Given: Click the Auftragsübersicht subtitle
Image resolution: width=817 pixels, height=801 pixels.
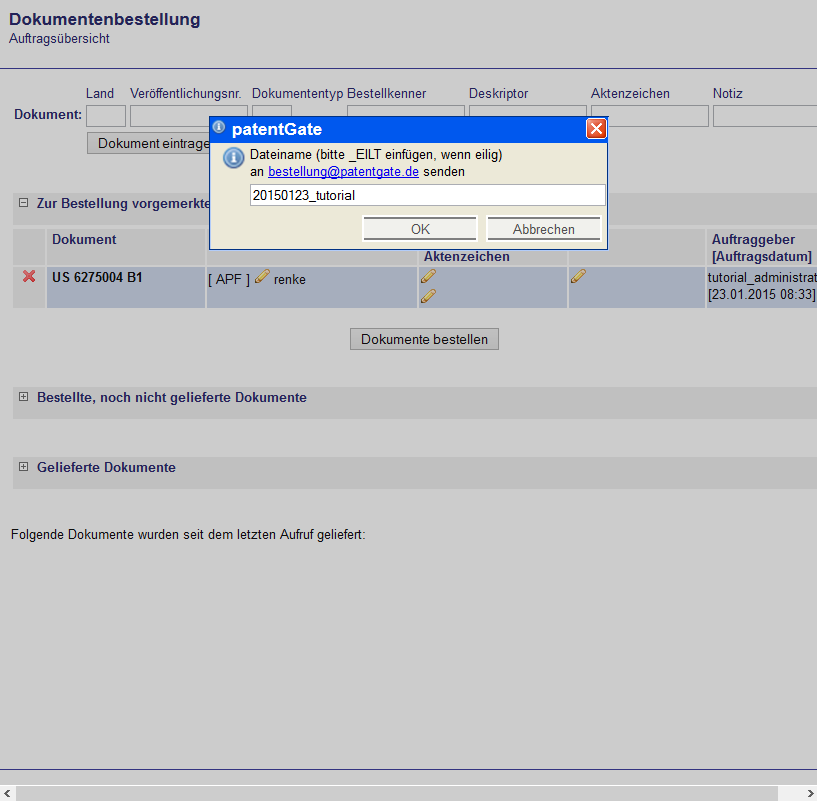Looking at the screenshot, I should tap(59, 39).
